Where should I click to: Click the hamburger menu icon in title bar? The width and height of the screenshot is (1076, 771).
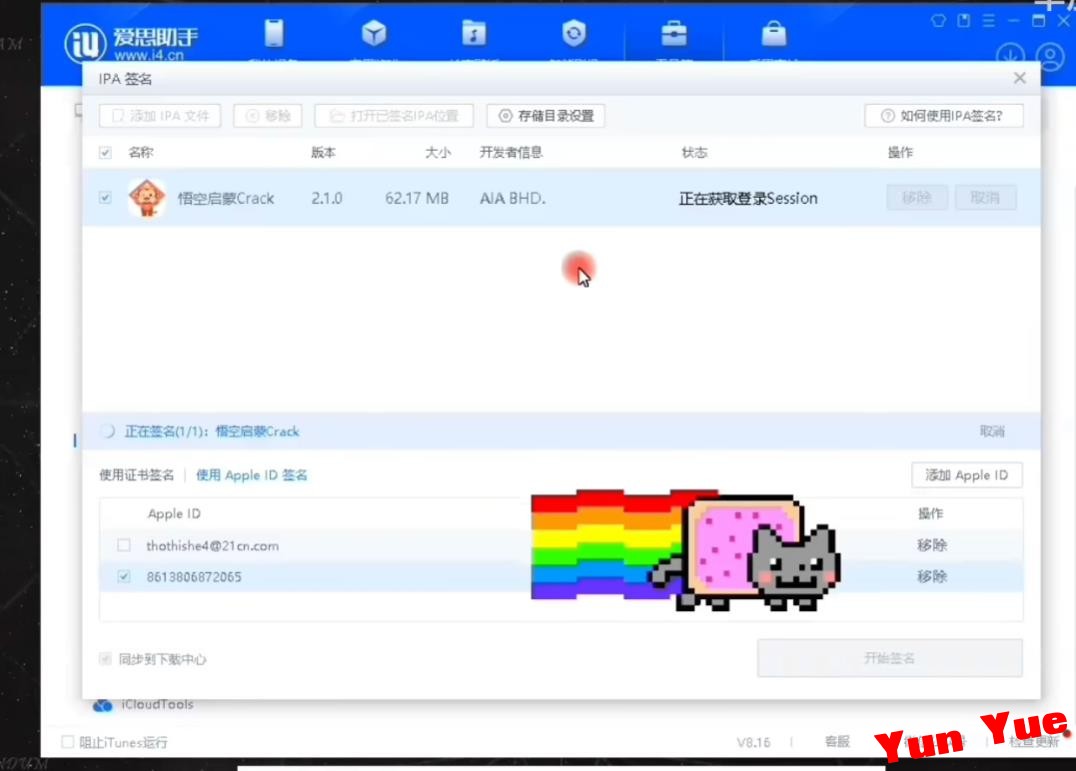988,21
